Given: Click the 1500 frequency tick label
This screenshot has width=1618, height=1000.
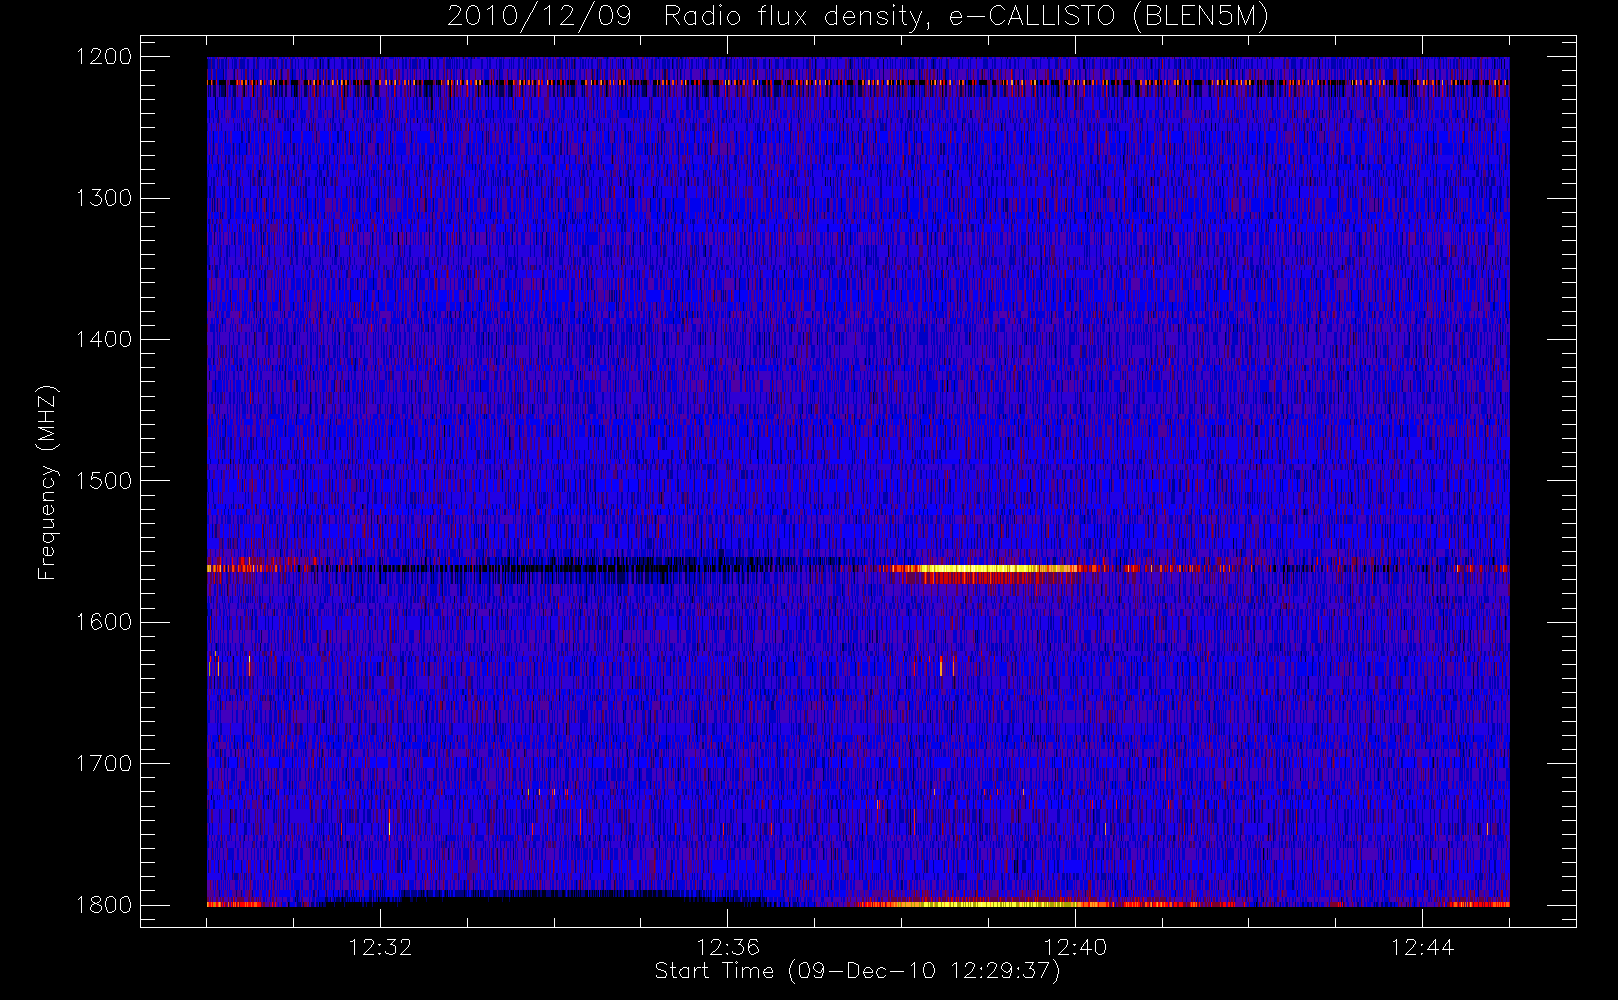Looking at the screenshot, I should [x=104, y=481].
